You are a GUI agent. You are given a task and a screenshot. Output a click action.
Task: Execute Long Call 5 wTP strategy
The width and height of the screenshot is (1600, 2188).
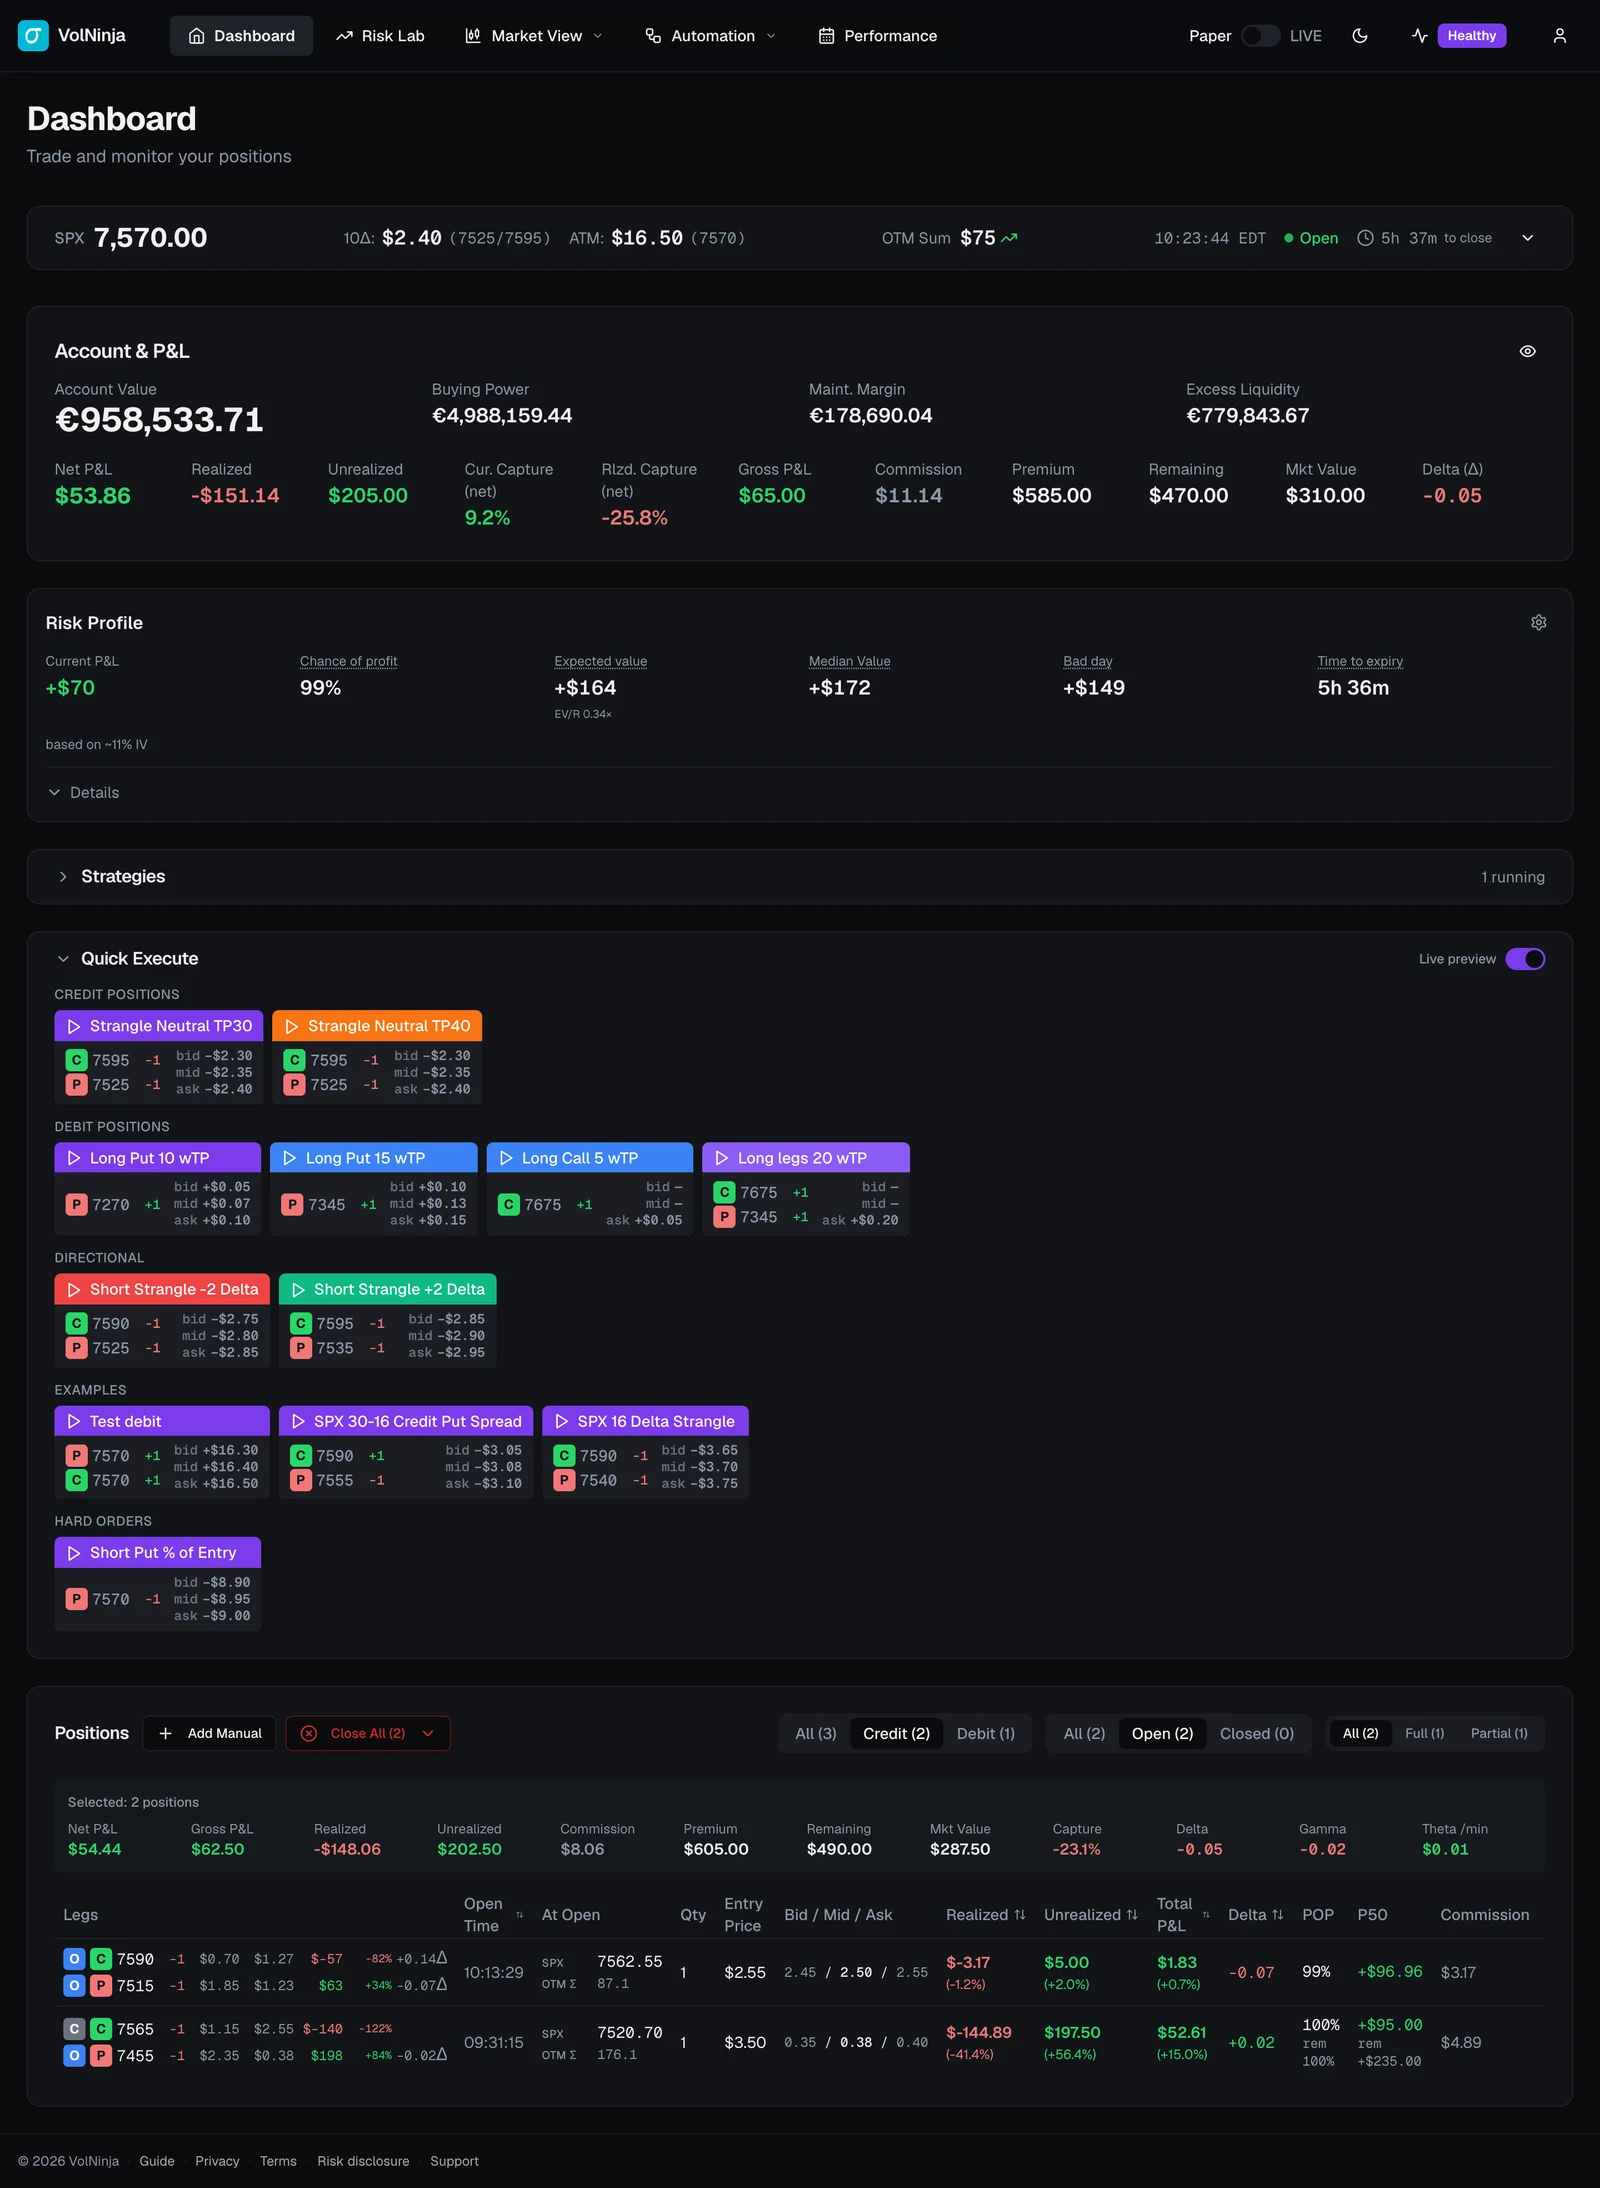(590, 1158)
